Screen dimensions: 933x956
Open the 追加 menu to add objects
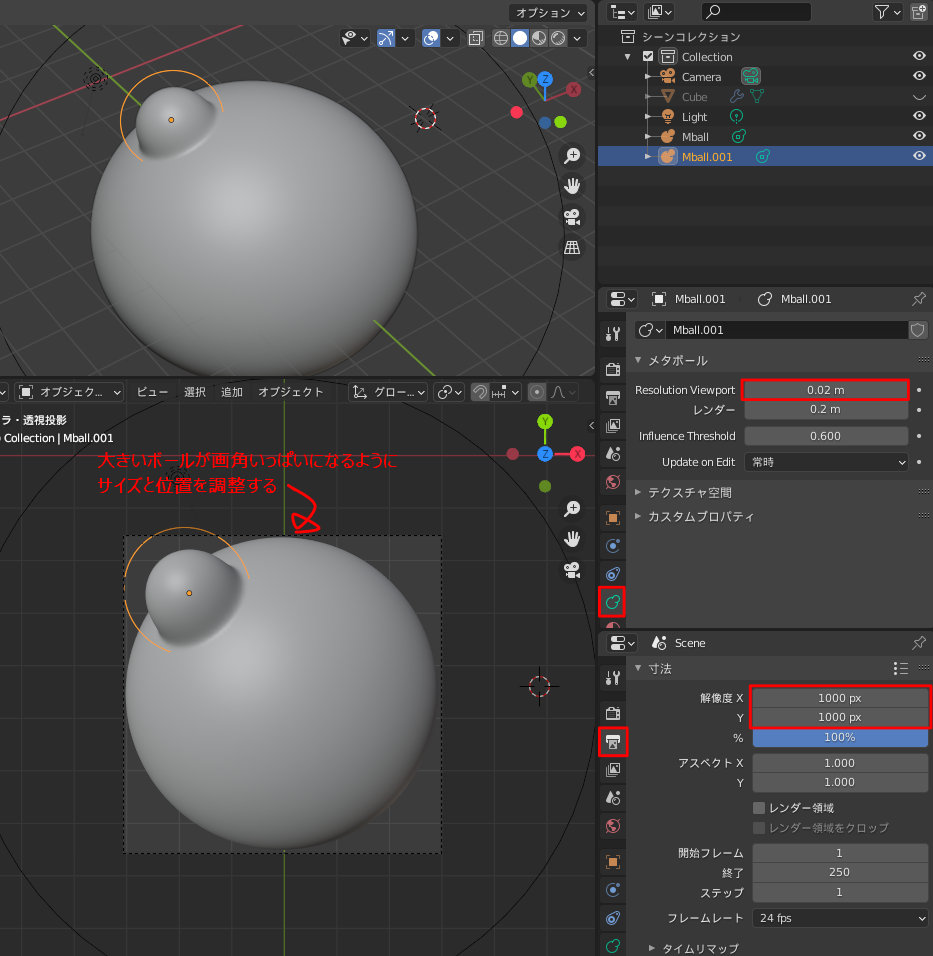pyautogui.click(x=230, y=391)
